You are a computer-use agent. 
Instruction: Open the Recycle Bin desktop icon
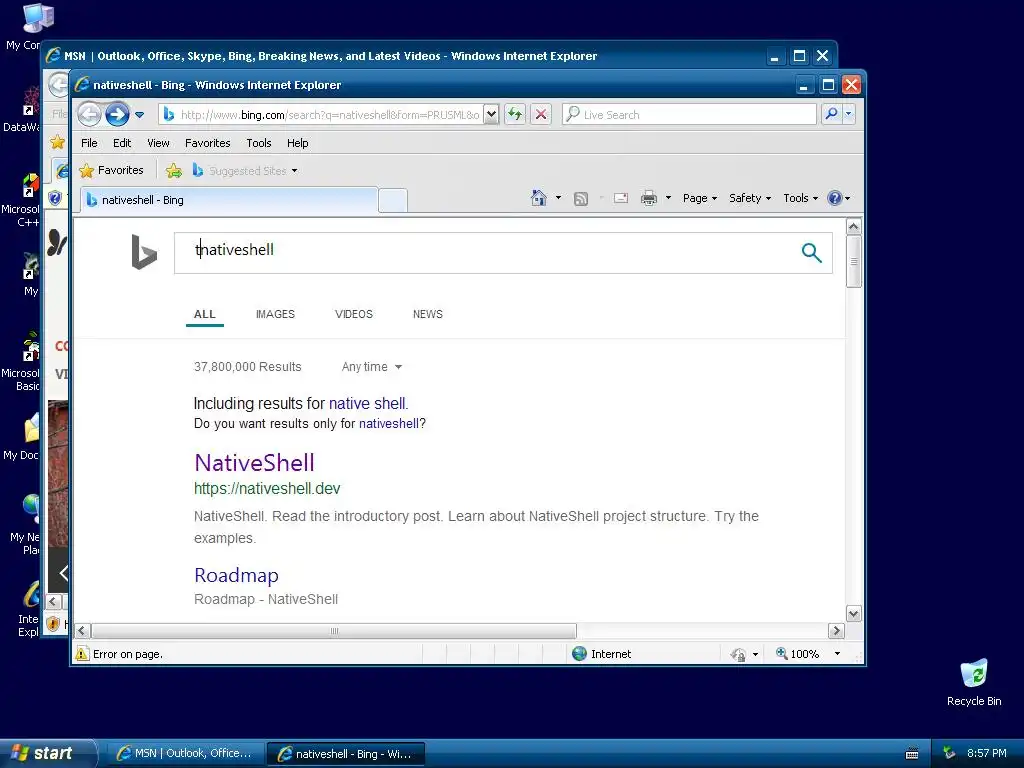coord(974,683)
